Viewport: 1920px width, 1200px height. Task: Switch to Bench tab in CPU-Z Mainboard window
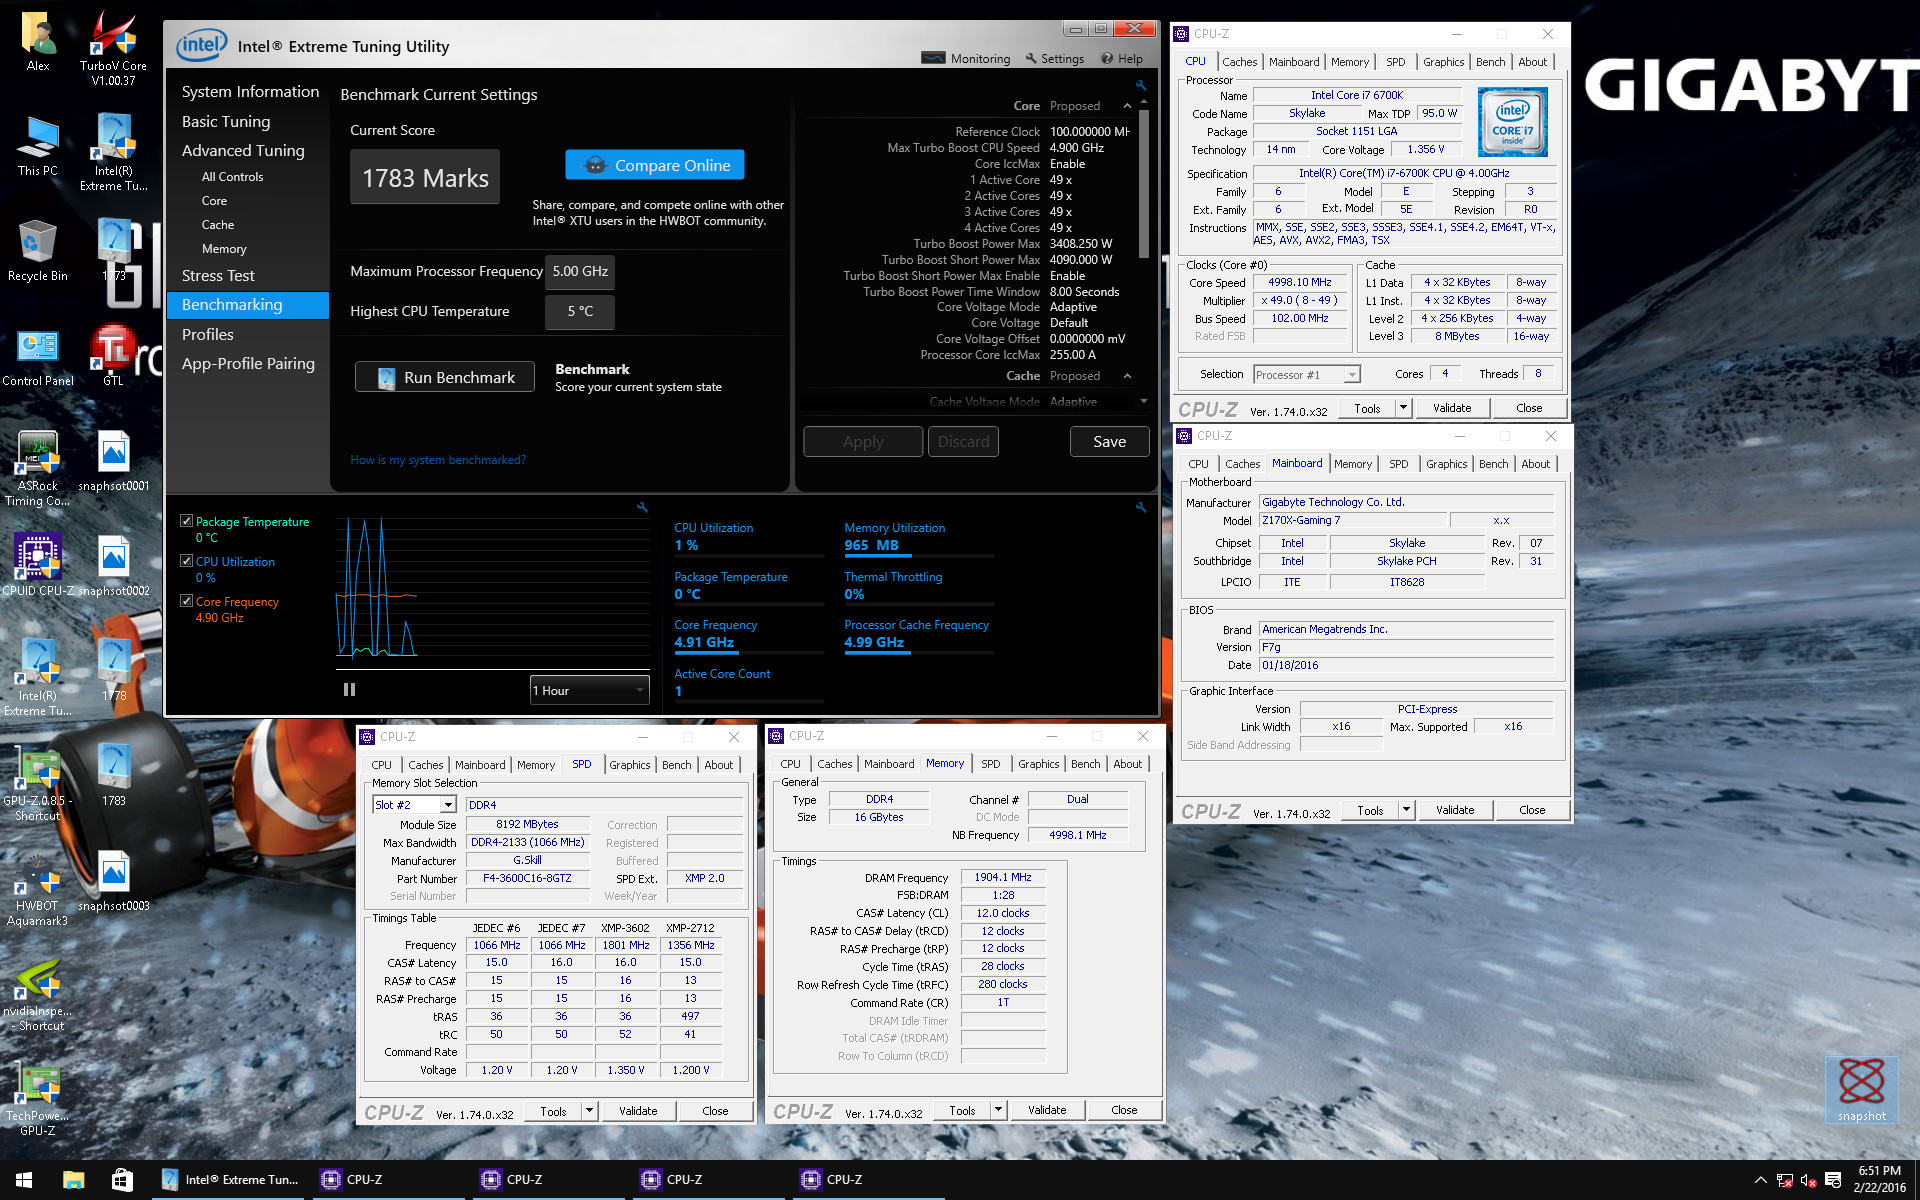click(x=1493, y=464)
